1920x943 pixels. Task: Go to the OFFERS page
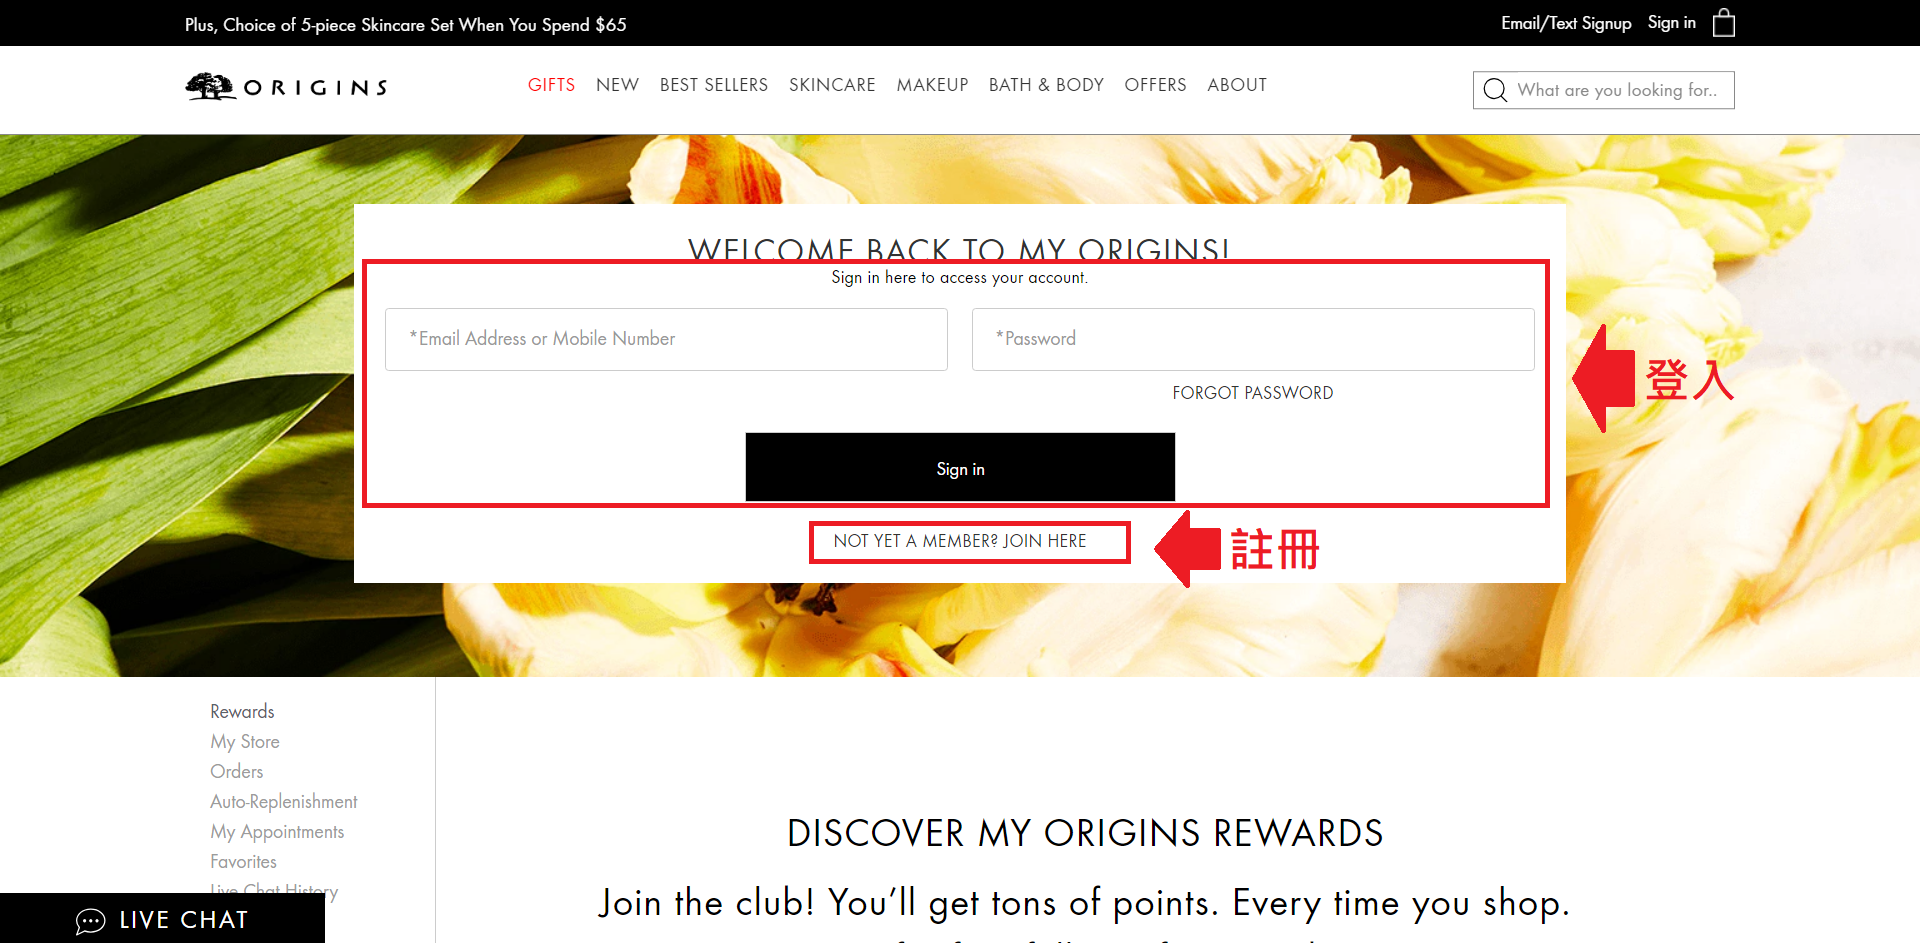1155,85
